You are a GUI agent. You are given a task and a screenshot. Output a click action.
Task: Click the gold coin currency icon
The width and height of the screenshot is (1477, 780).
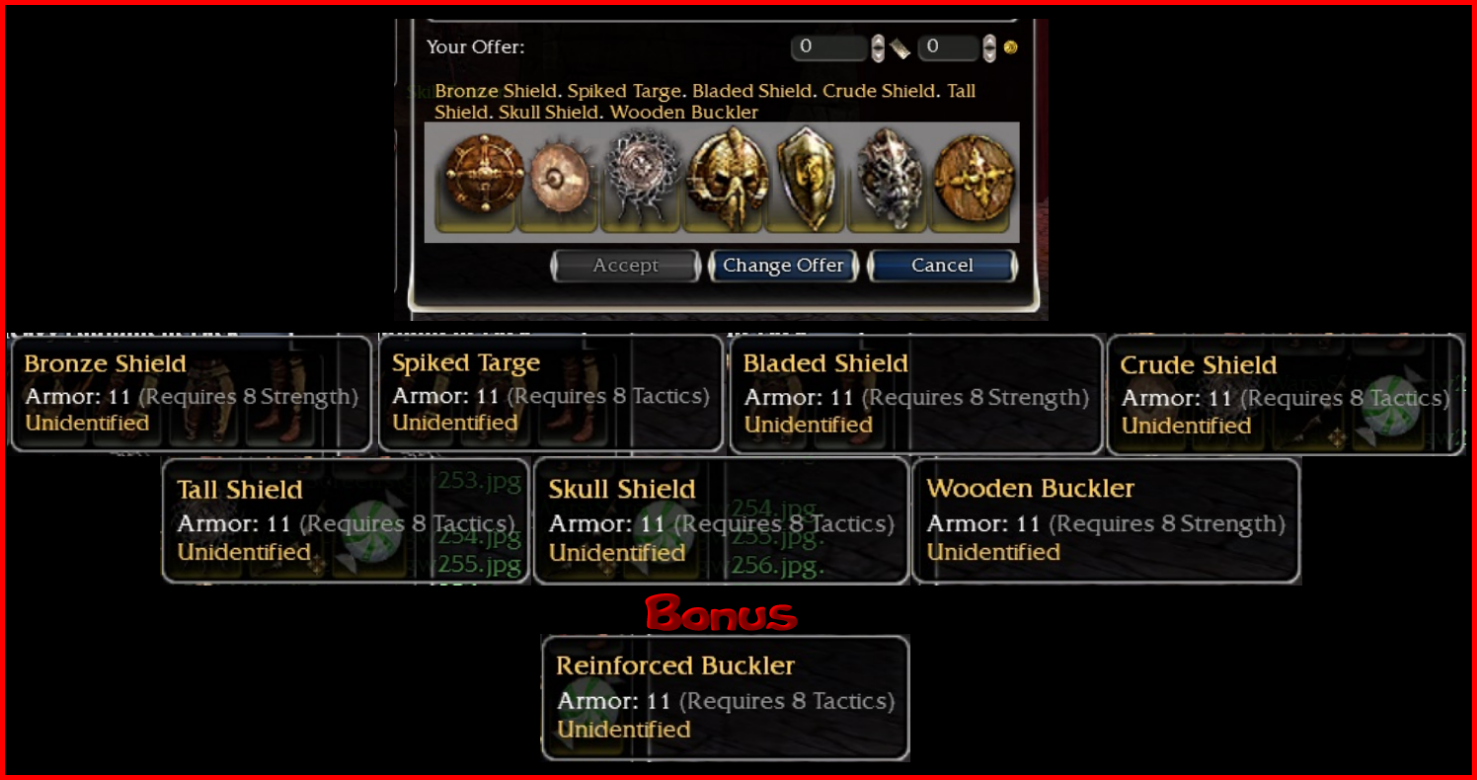click(1010, 47)
